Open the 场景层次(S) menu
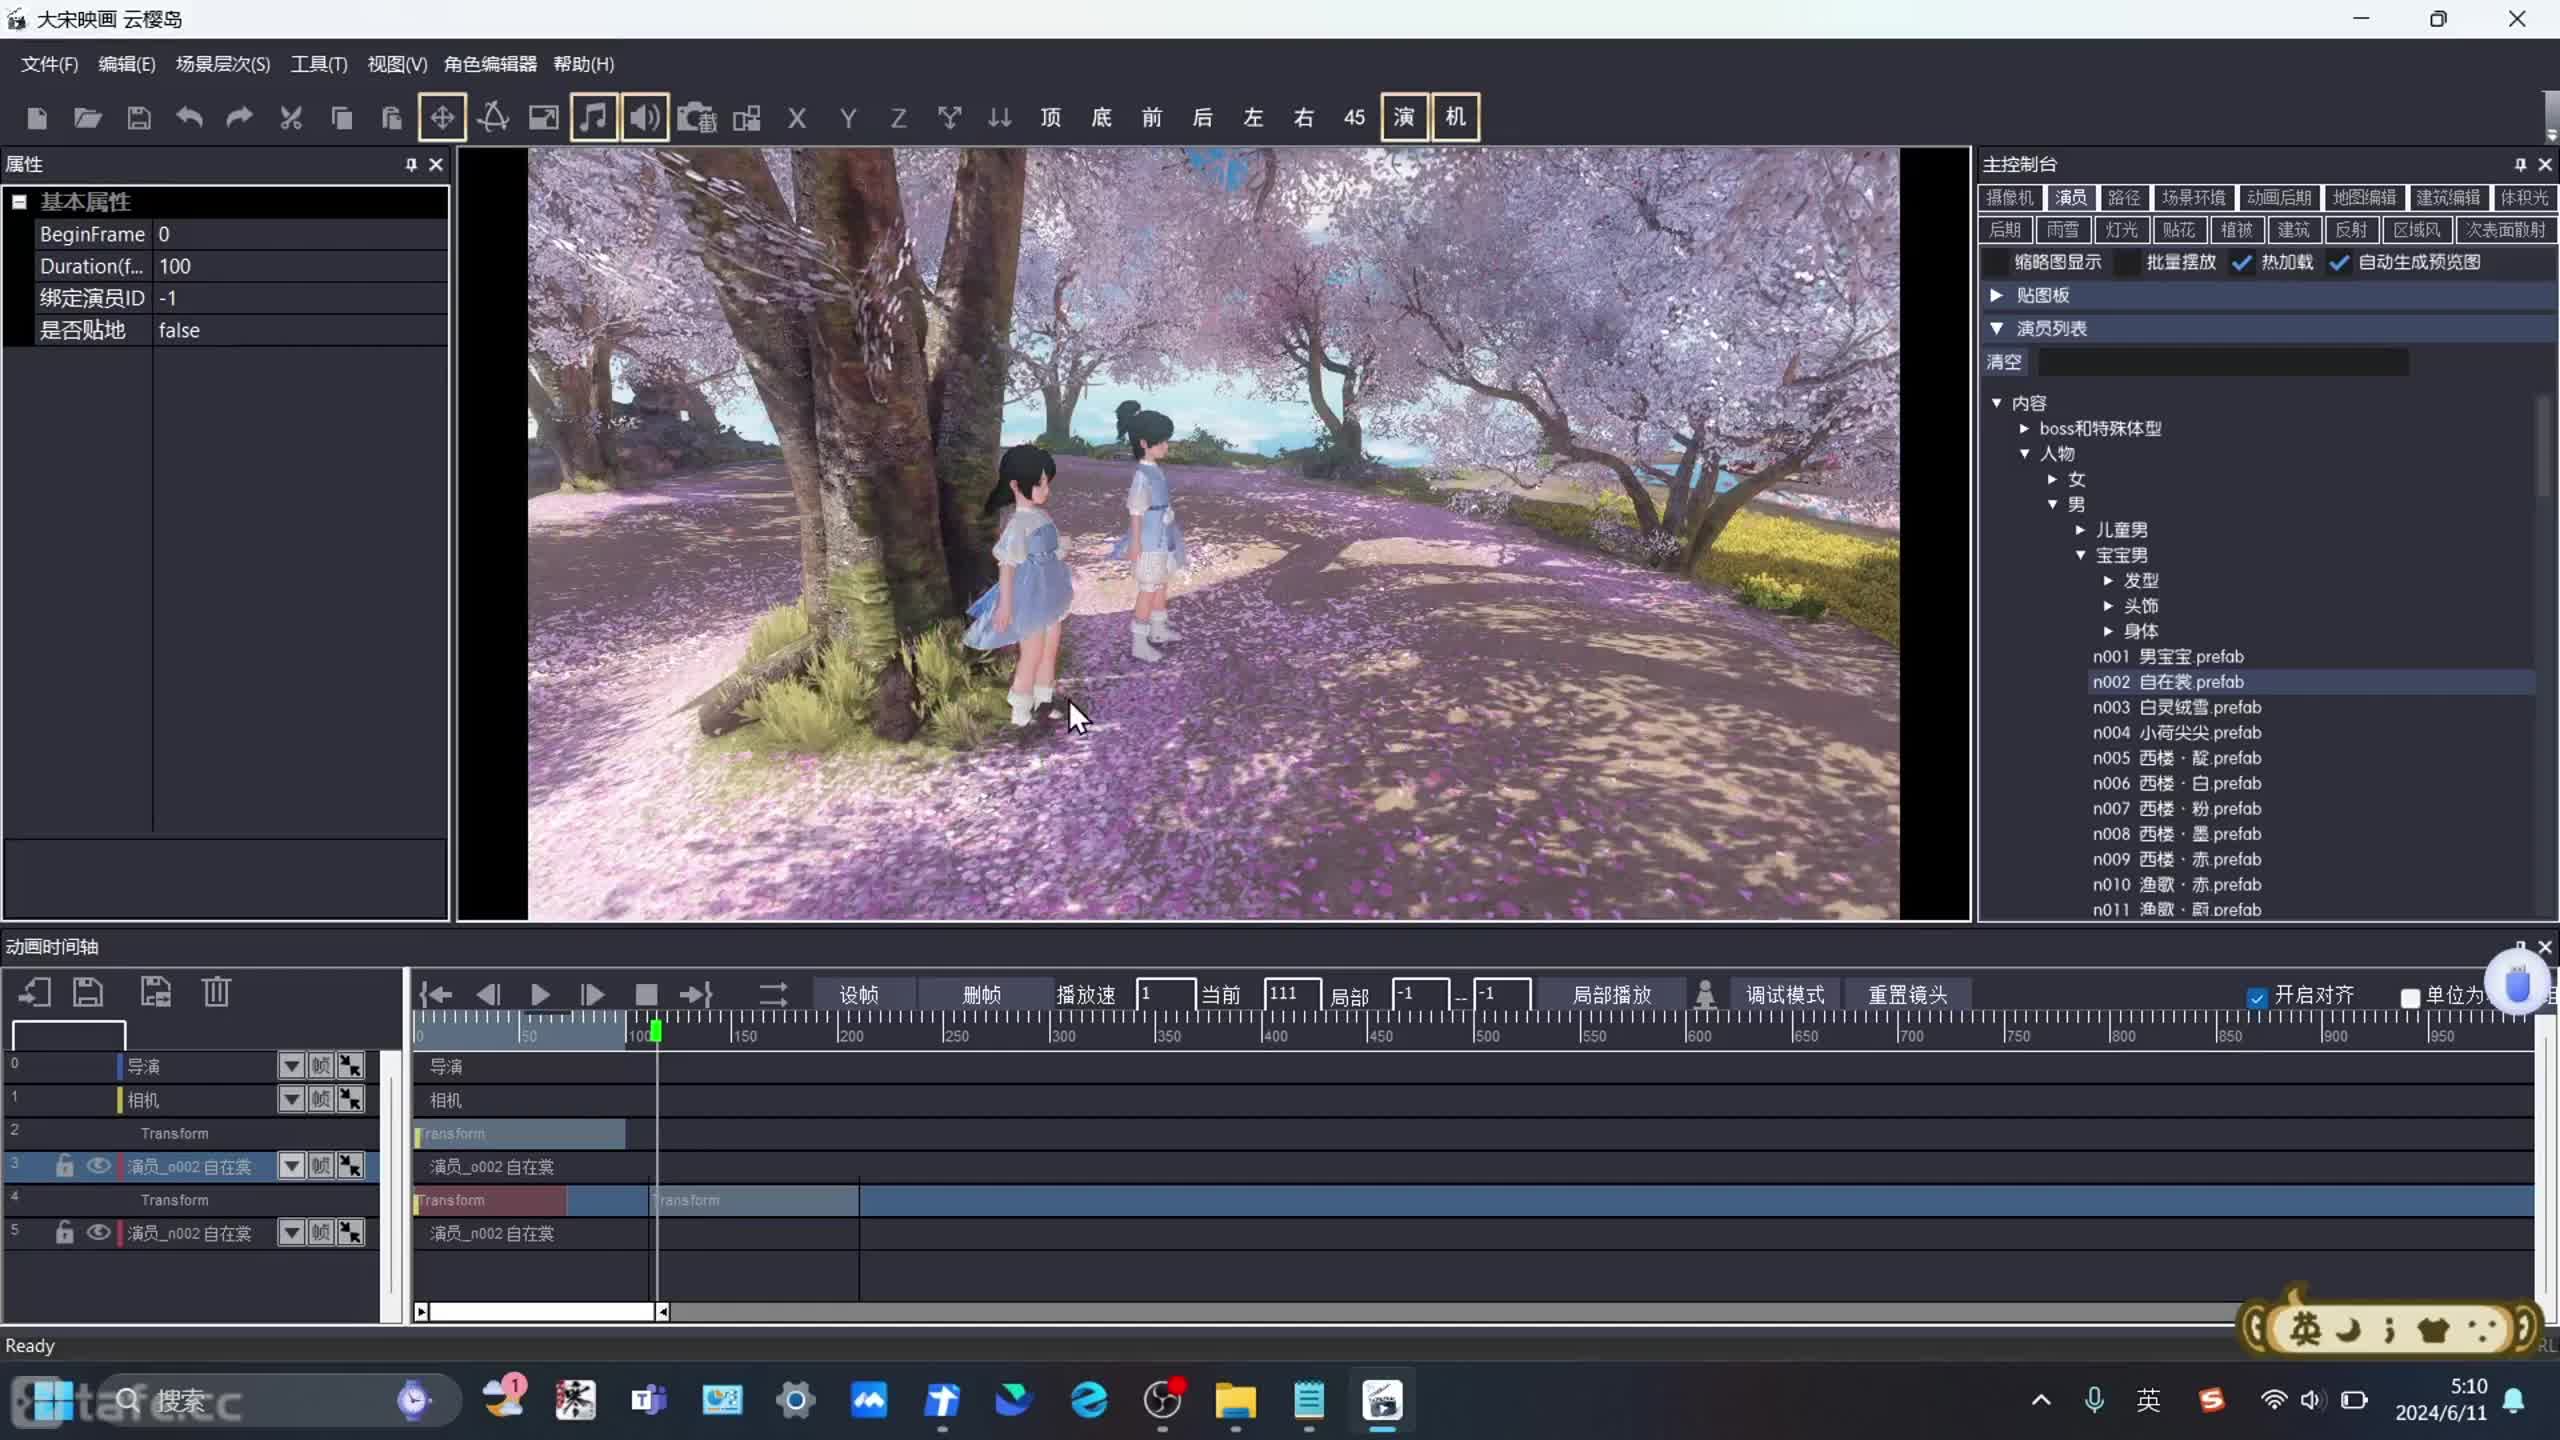This screenshot has height=1440, width=2560. tap(223, 64)
